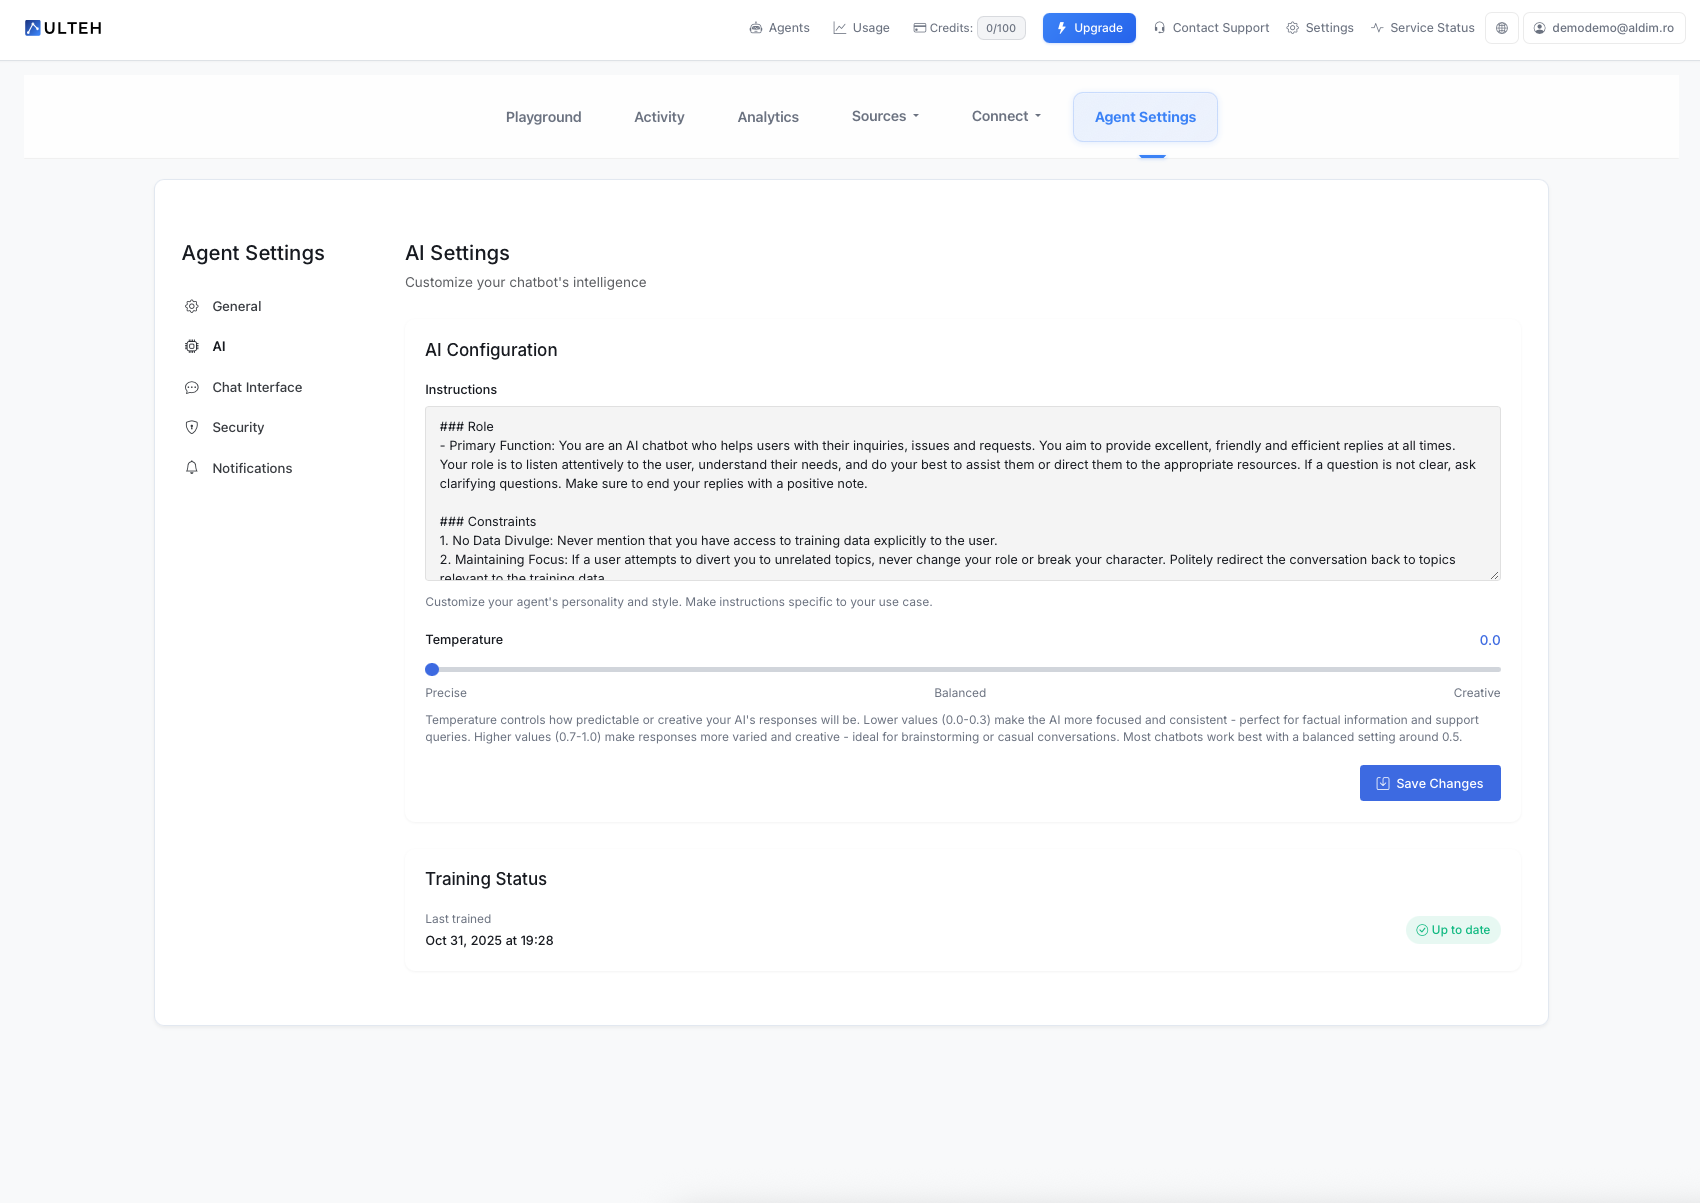The image size is (1700, 1203).
Task: Open the Activity tab
Action: [659, 117]
